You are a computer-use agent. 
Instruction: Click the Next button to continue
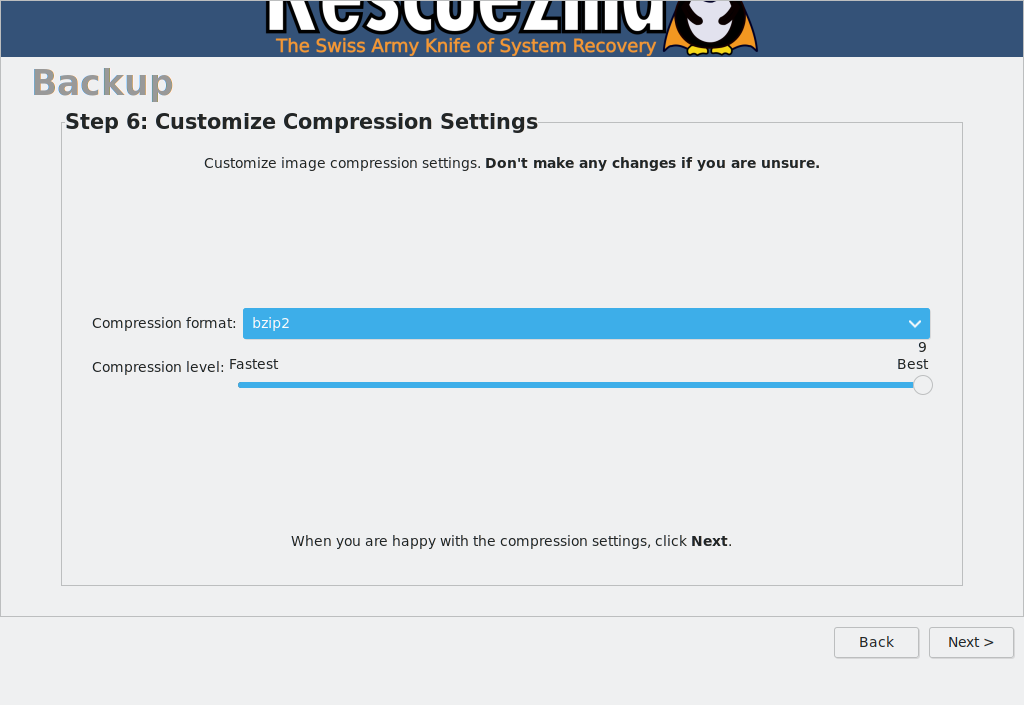pos(971,642)
